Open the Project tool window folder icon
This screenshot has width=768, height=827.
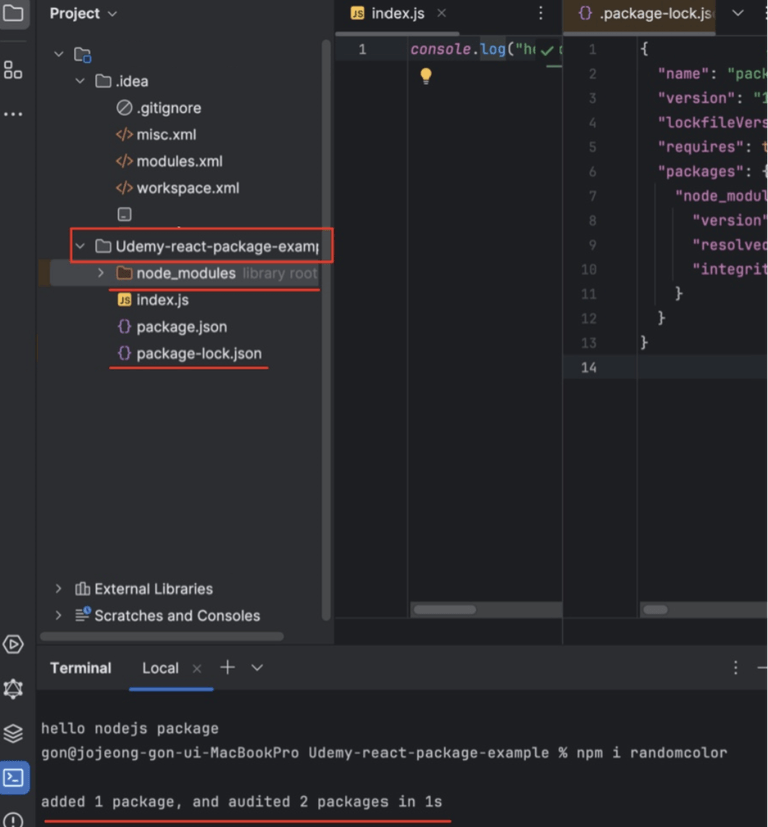13,13
